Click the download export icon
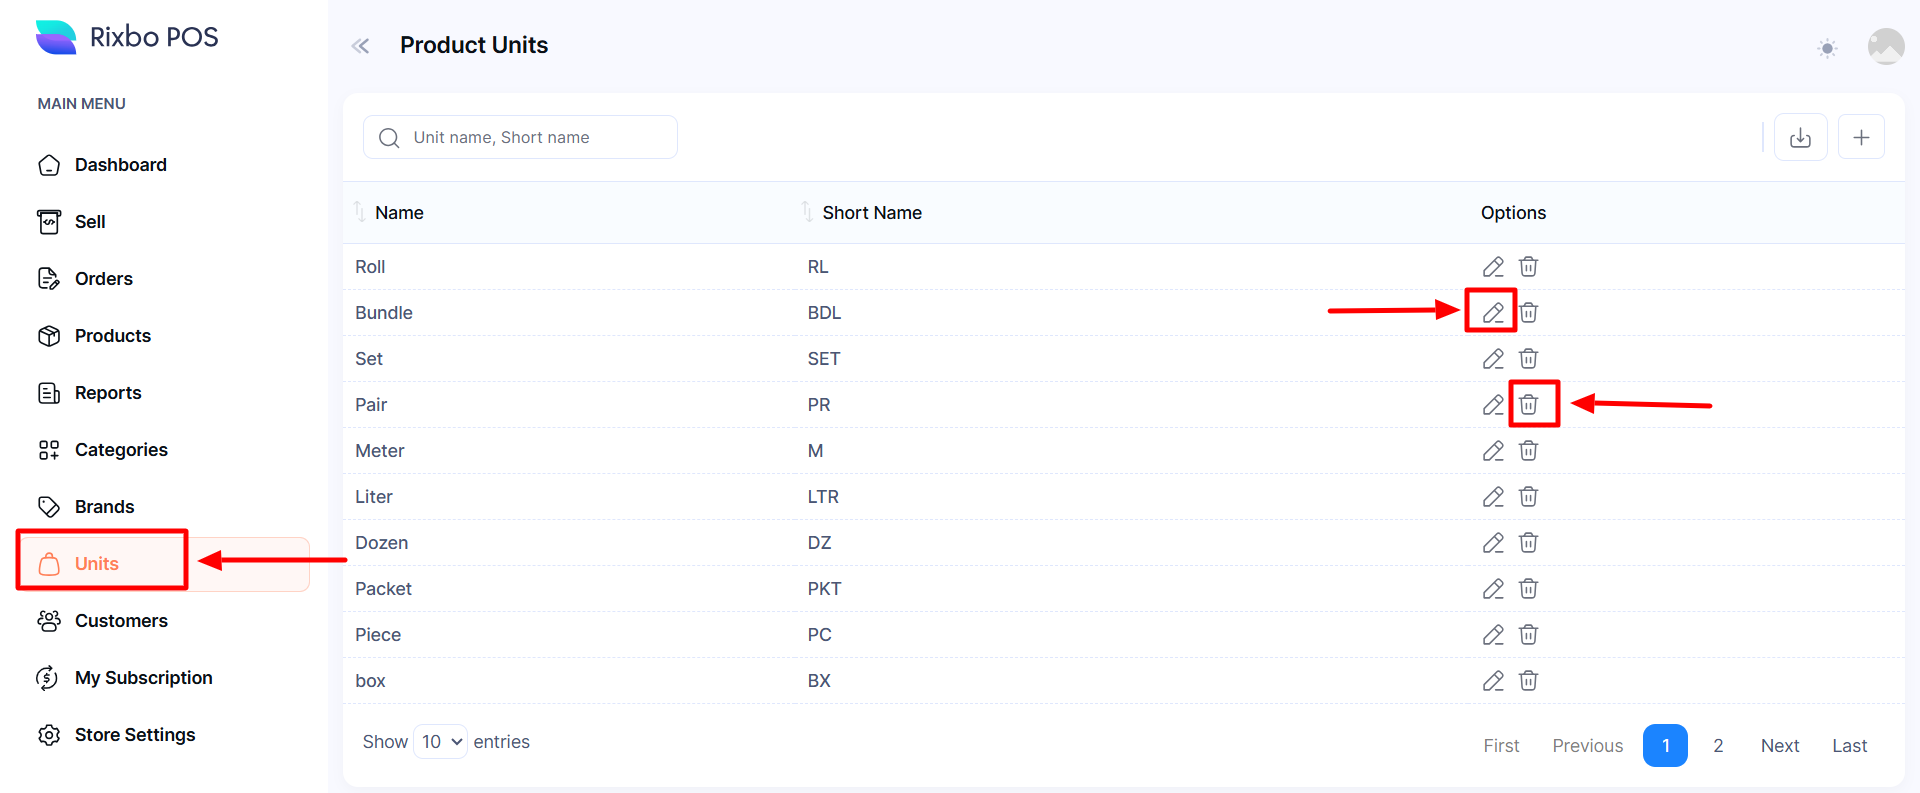The width and height of the screenshot is (1920, 793). coord(1800,137)
